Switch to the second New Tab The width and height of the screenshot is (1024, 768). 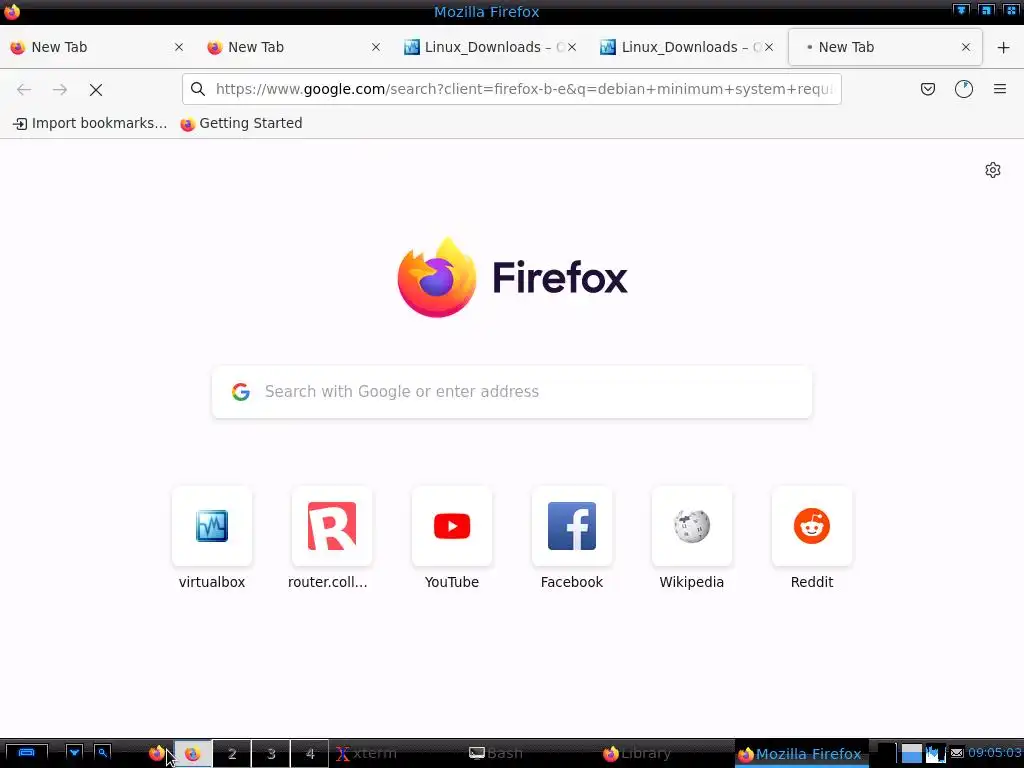[x=293, y=47]
